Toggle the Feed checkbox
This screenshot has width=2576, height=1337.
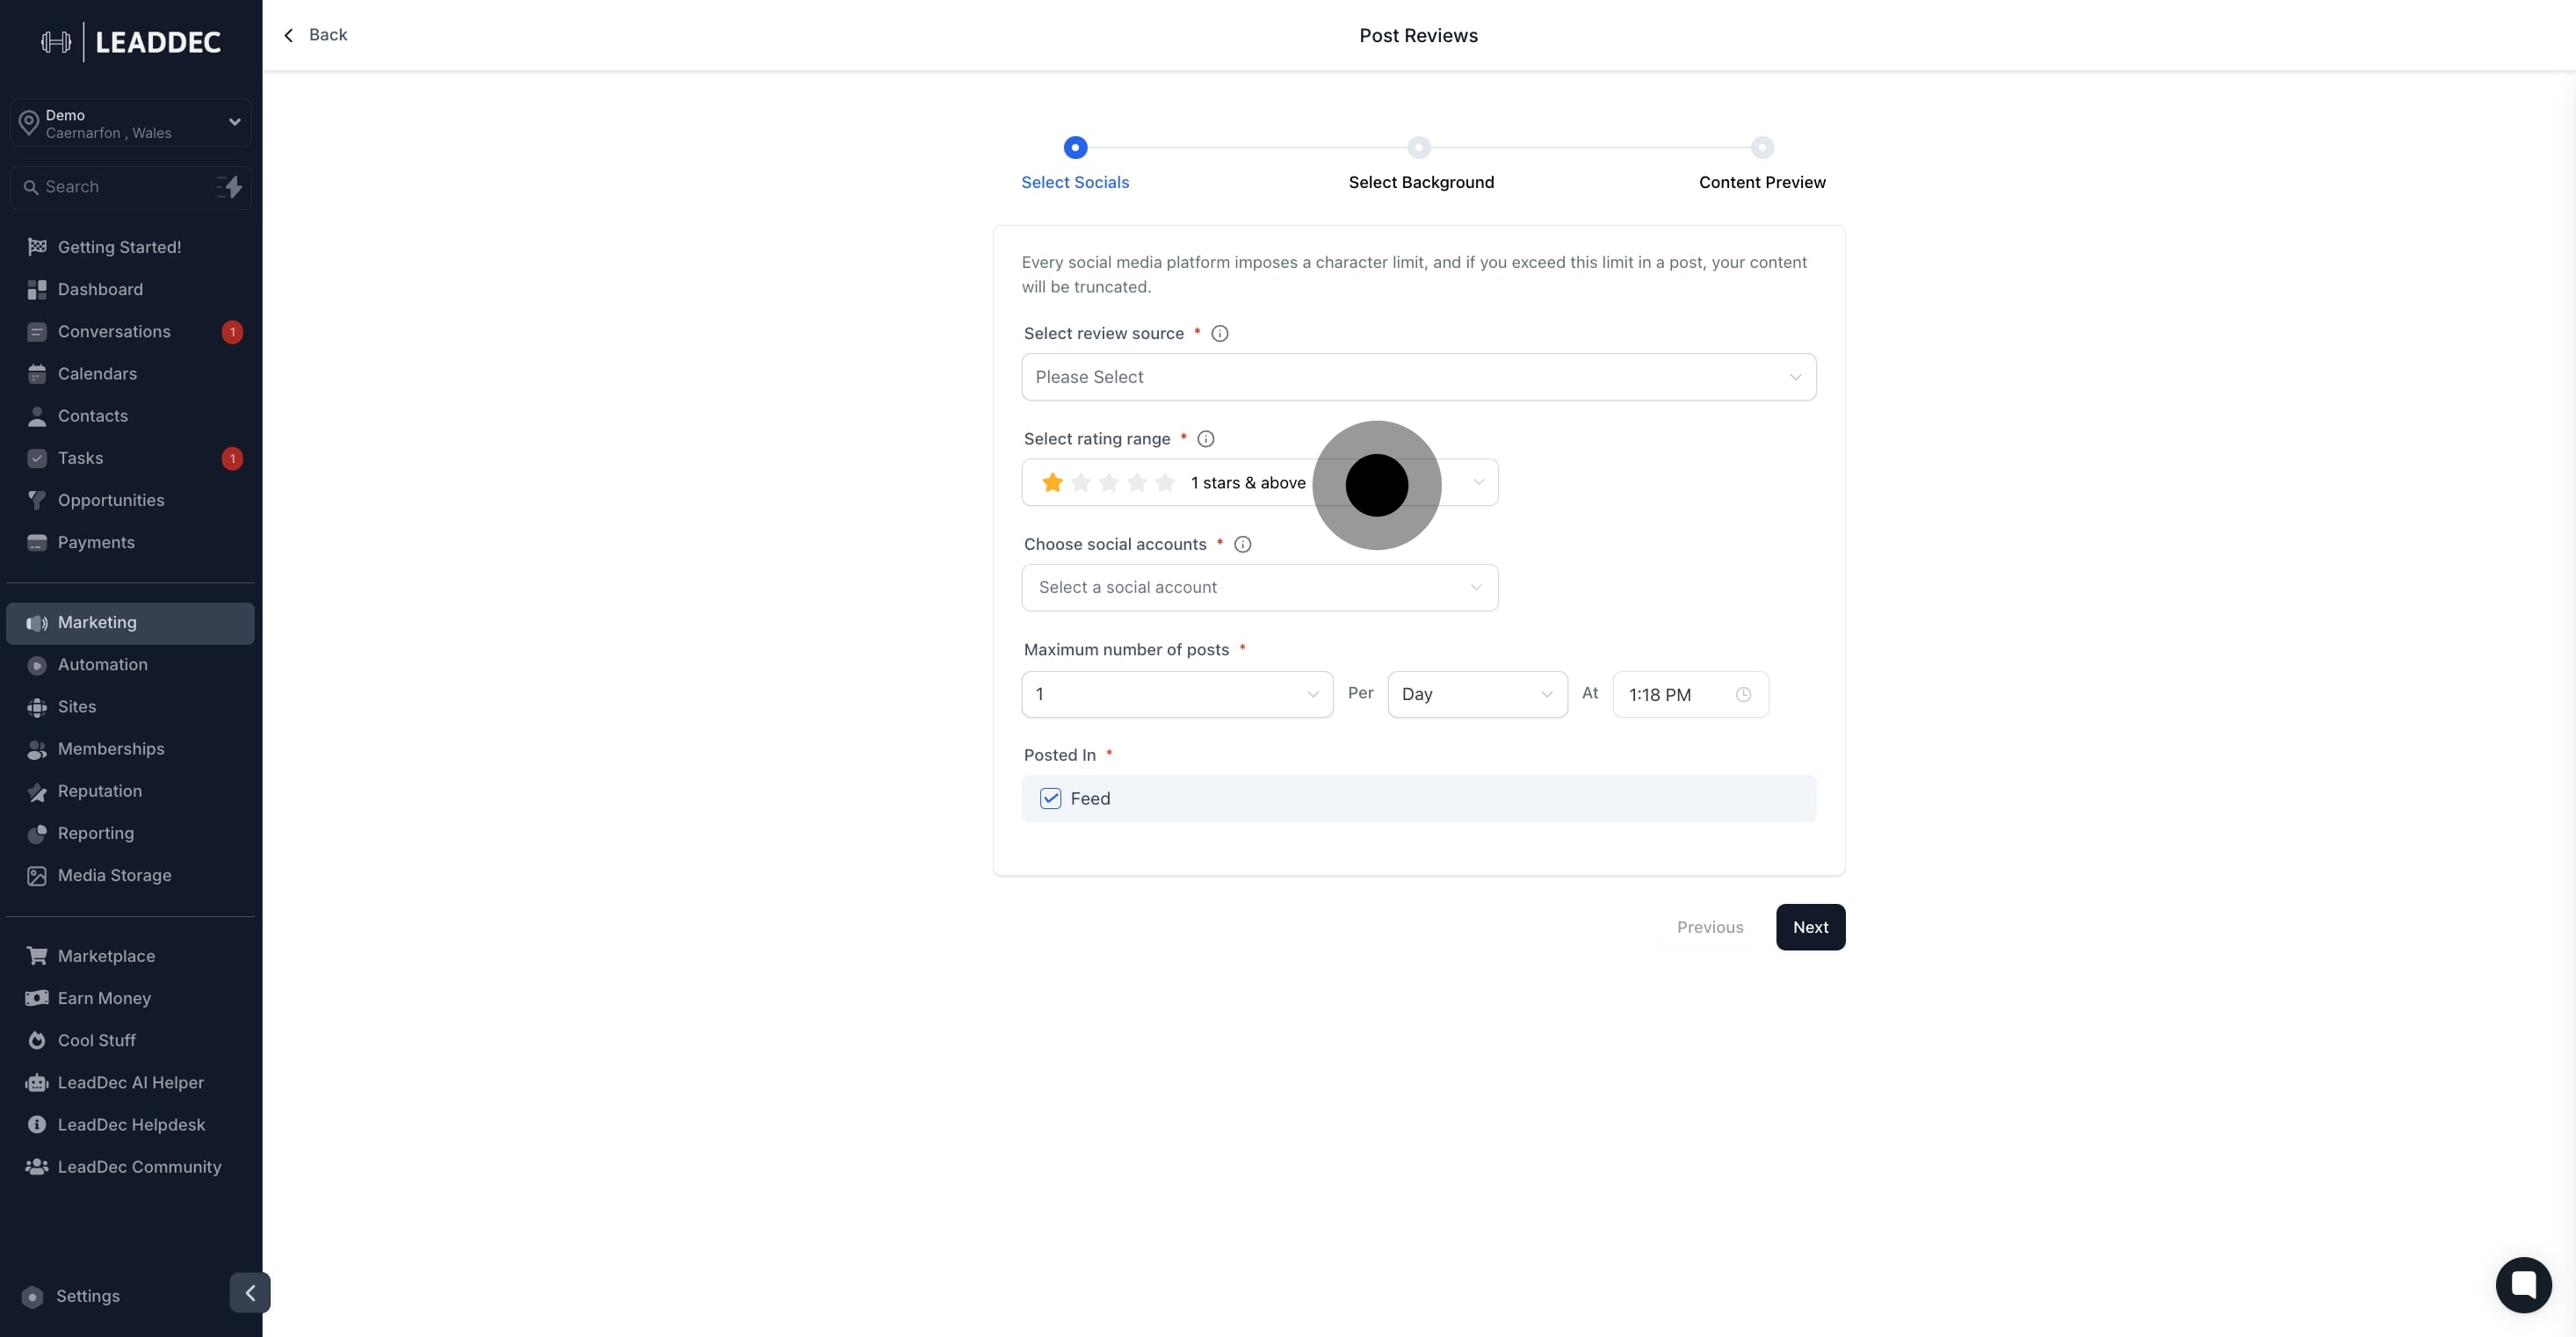point(1050,799)
